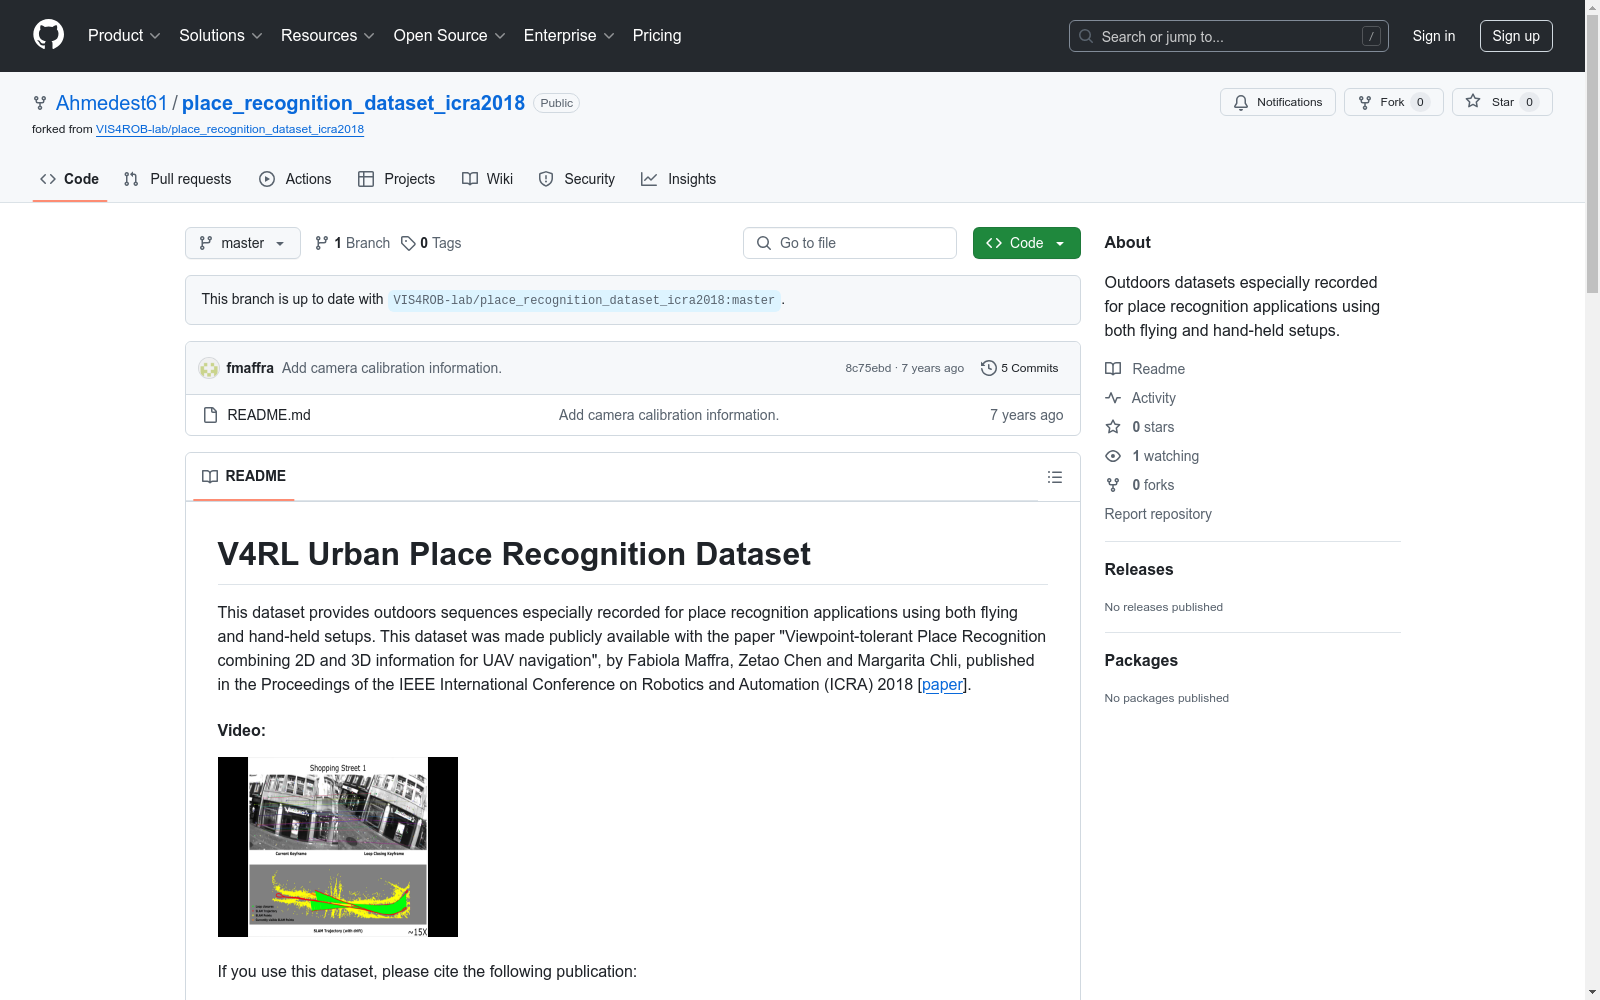Expand the Solutions menu

(220, 35)
